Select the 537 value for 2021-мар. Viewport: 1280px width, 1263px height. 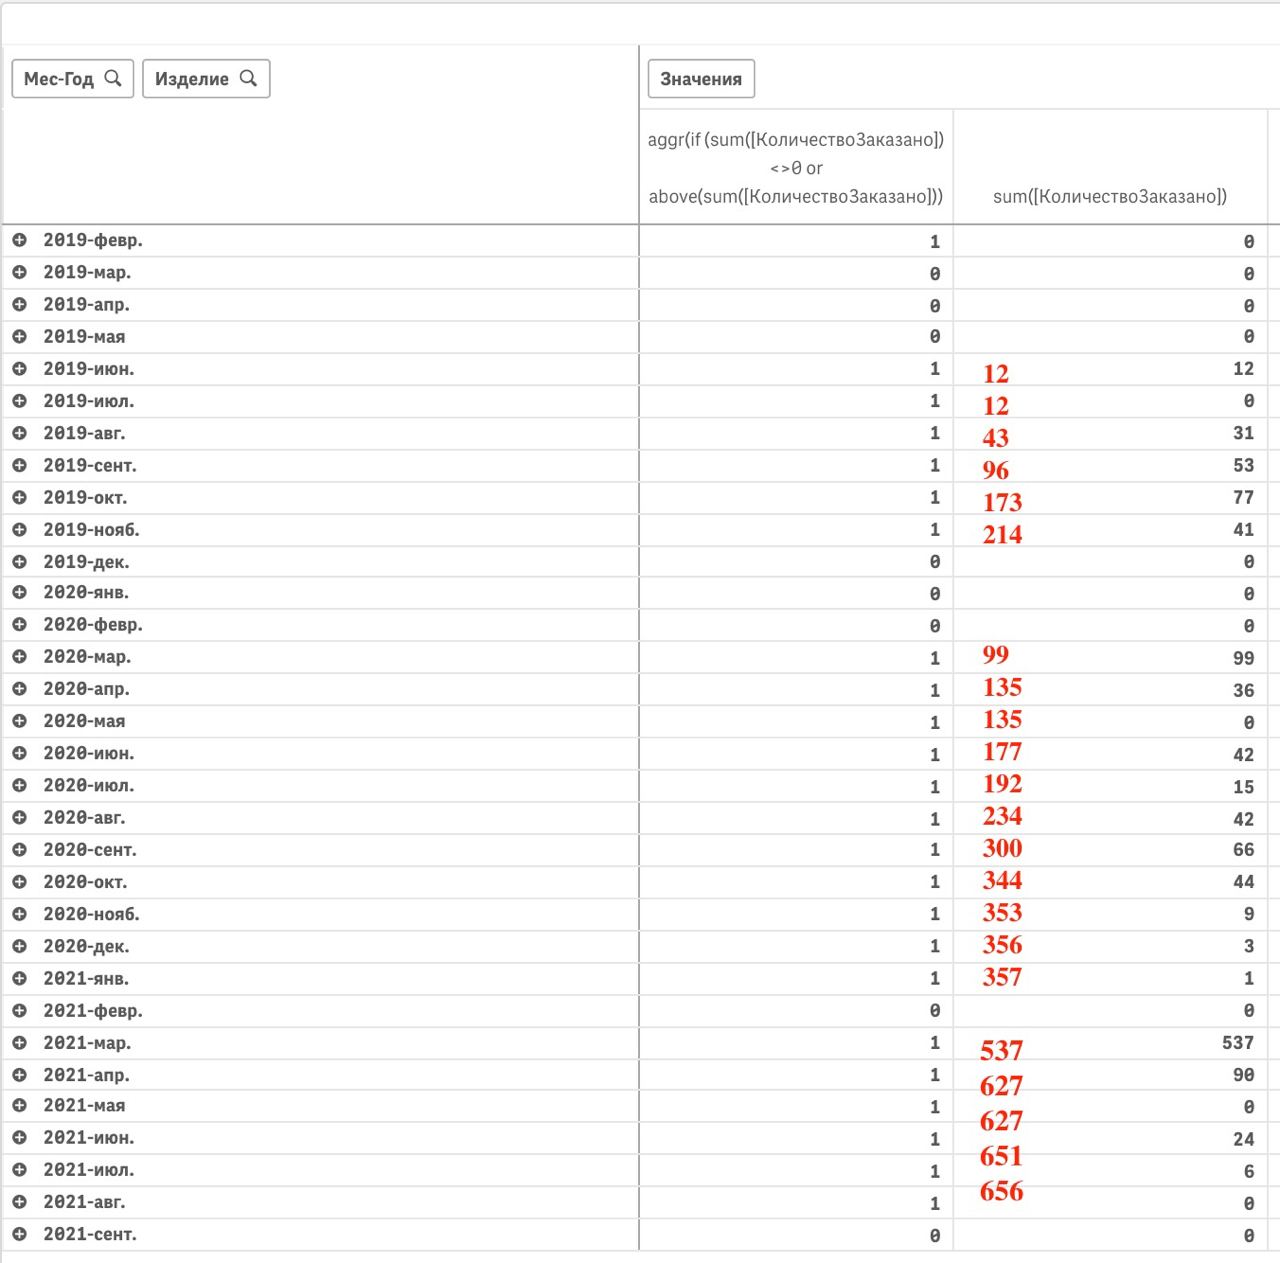1237,1043
